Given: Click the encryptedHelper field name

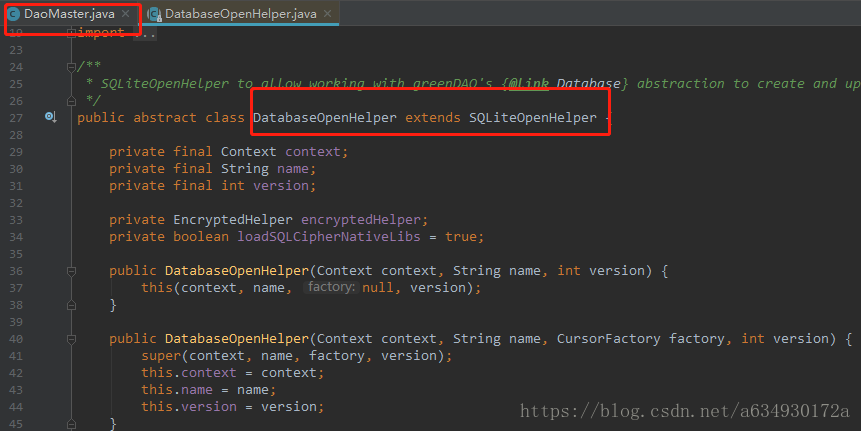Looking at the screenshot, I should point(360,220).
